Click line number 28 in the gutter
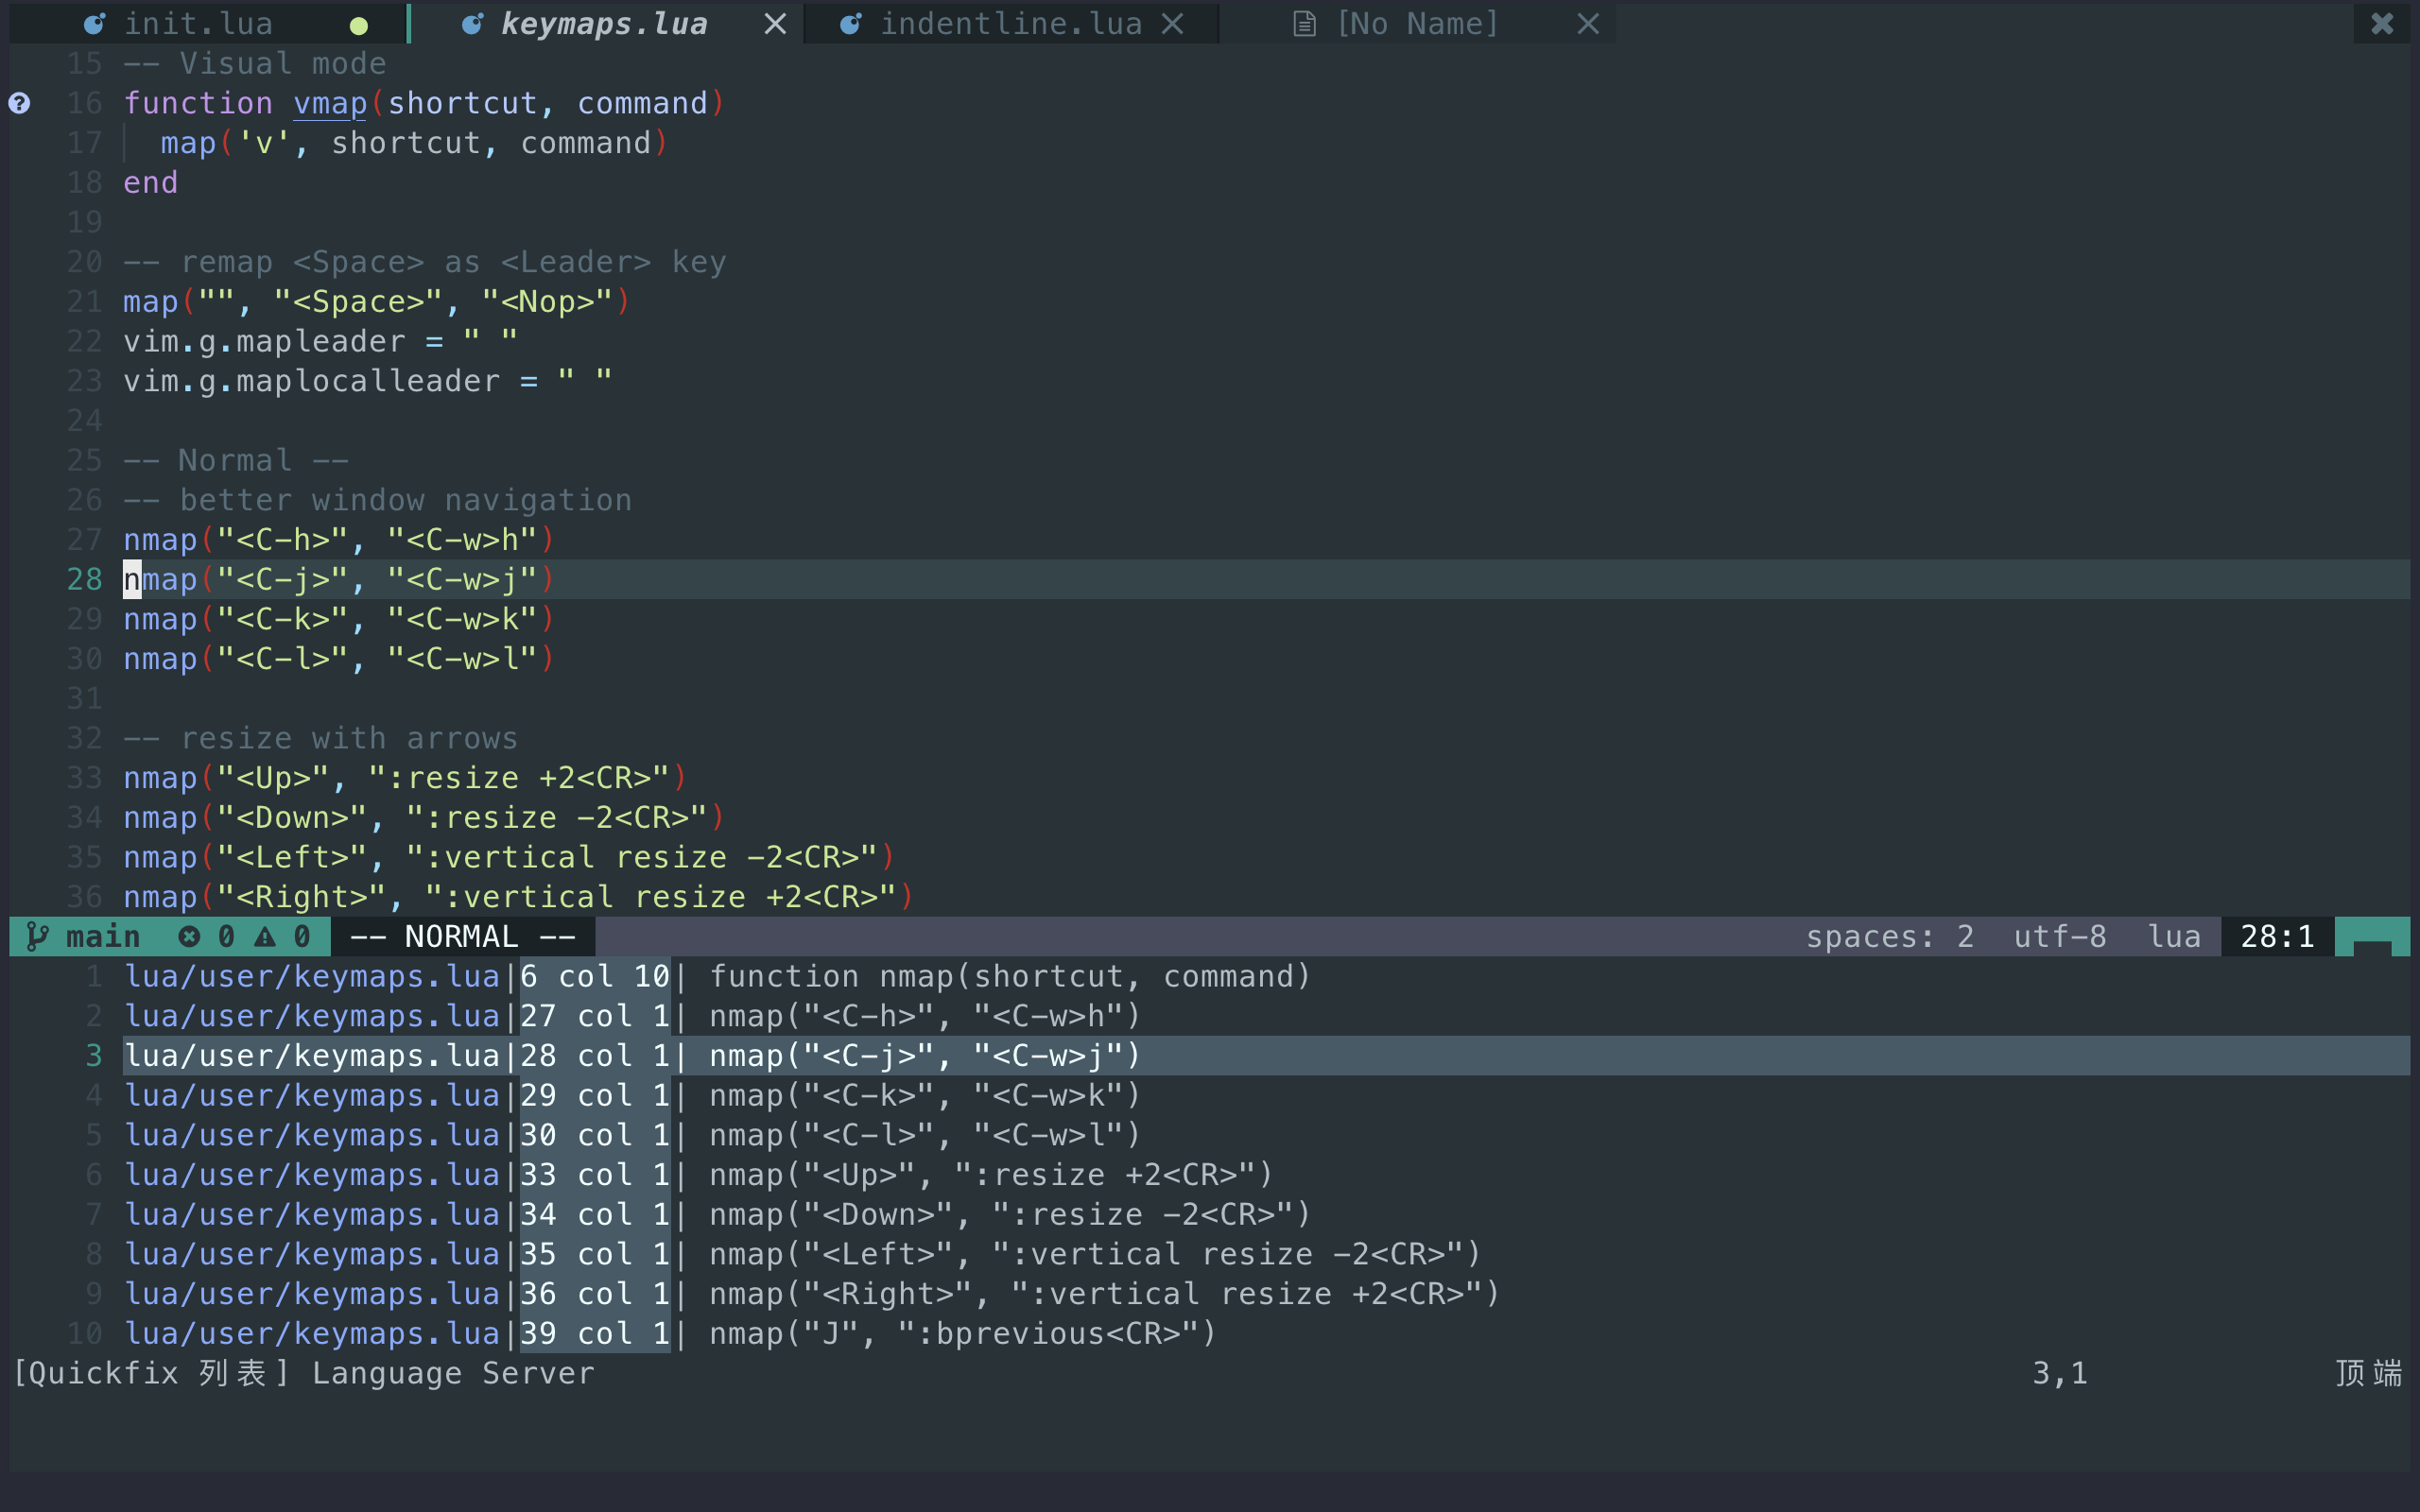The width and height of the screenshot is (2420, 1512). (x=85, y=580)
